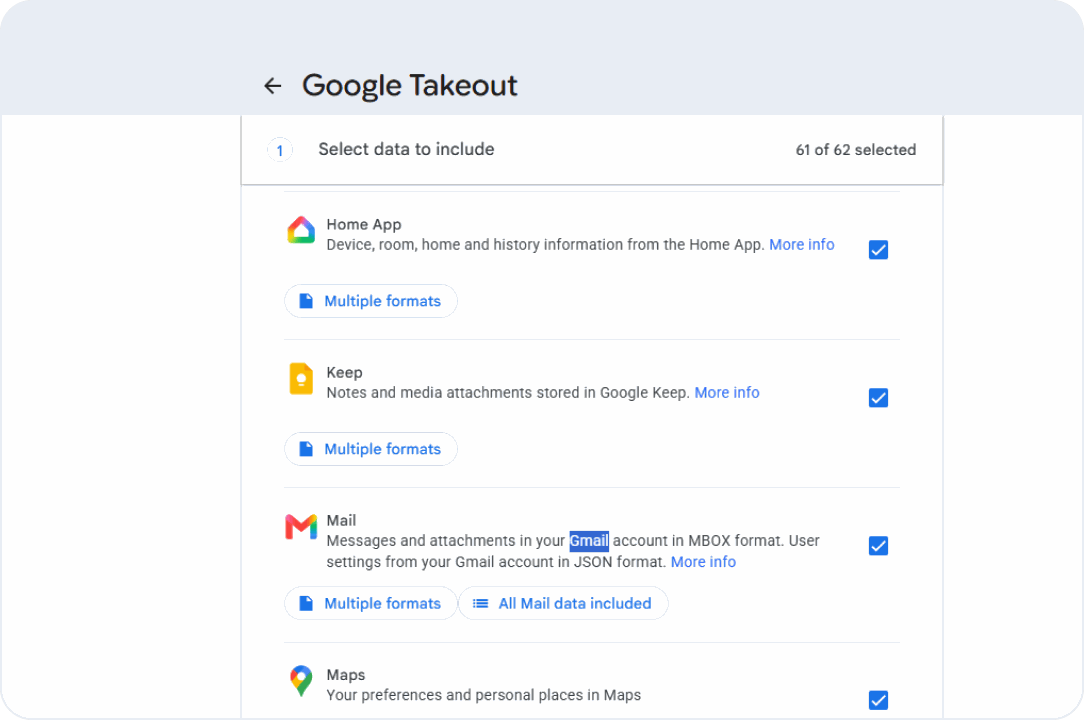Uncheck the Keep checkbox
1084x720 pixels.
pyautogui.click(x=878, y=398)
